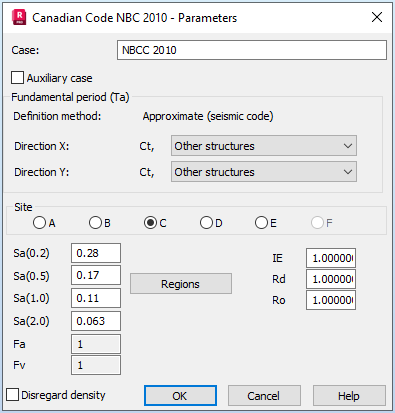Expand the Direction Y Ct dropdown

264,172
